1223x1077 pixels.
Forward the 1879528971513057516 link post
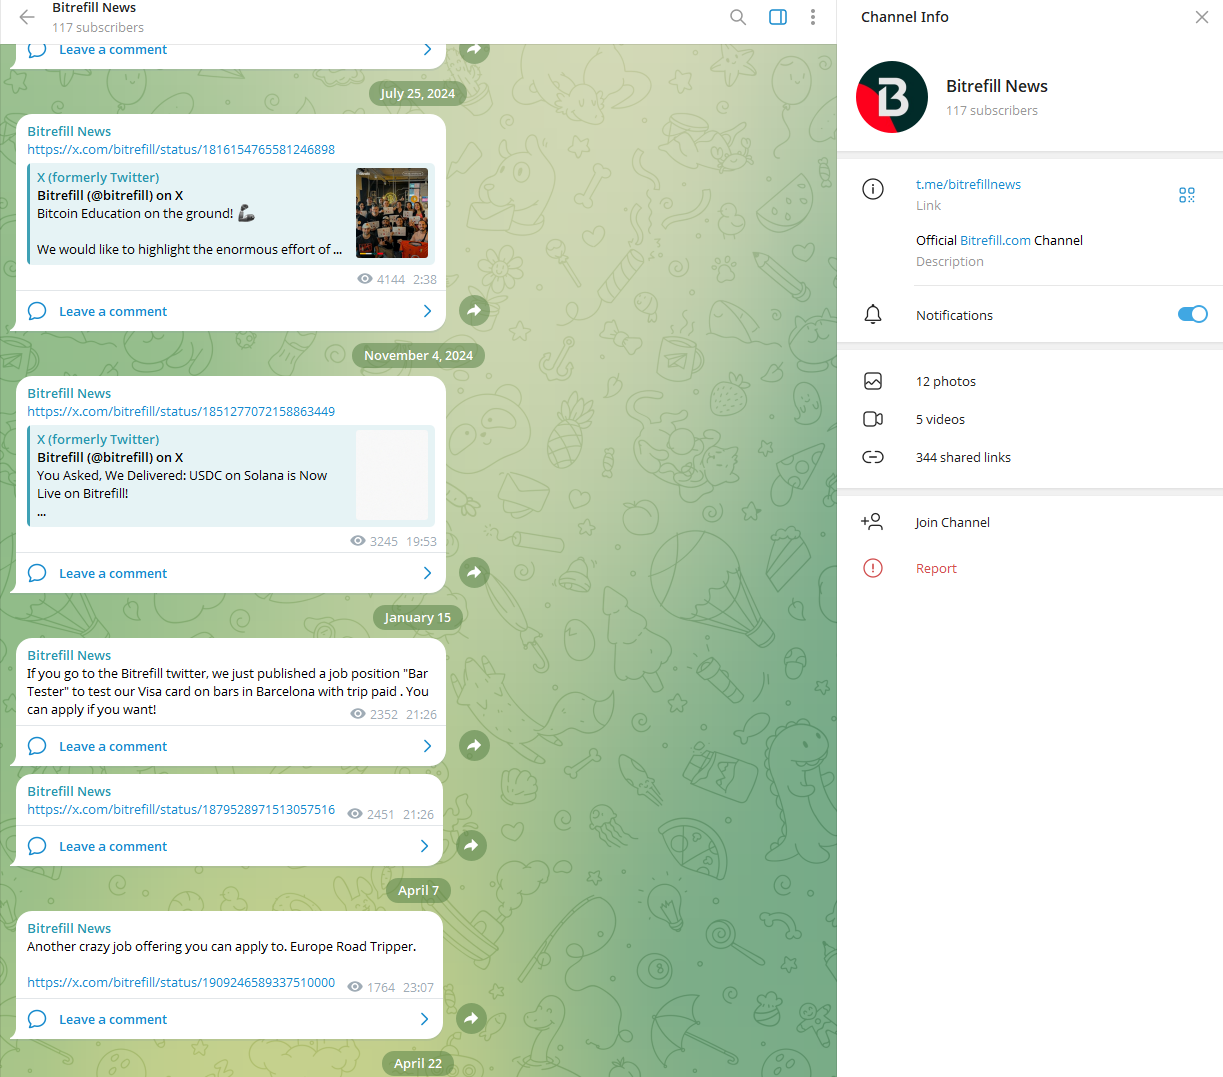point(471,845)
